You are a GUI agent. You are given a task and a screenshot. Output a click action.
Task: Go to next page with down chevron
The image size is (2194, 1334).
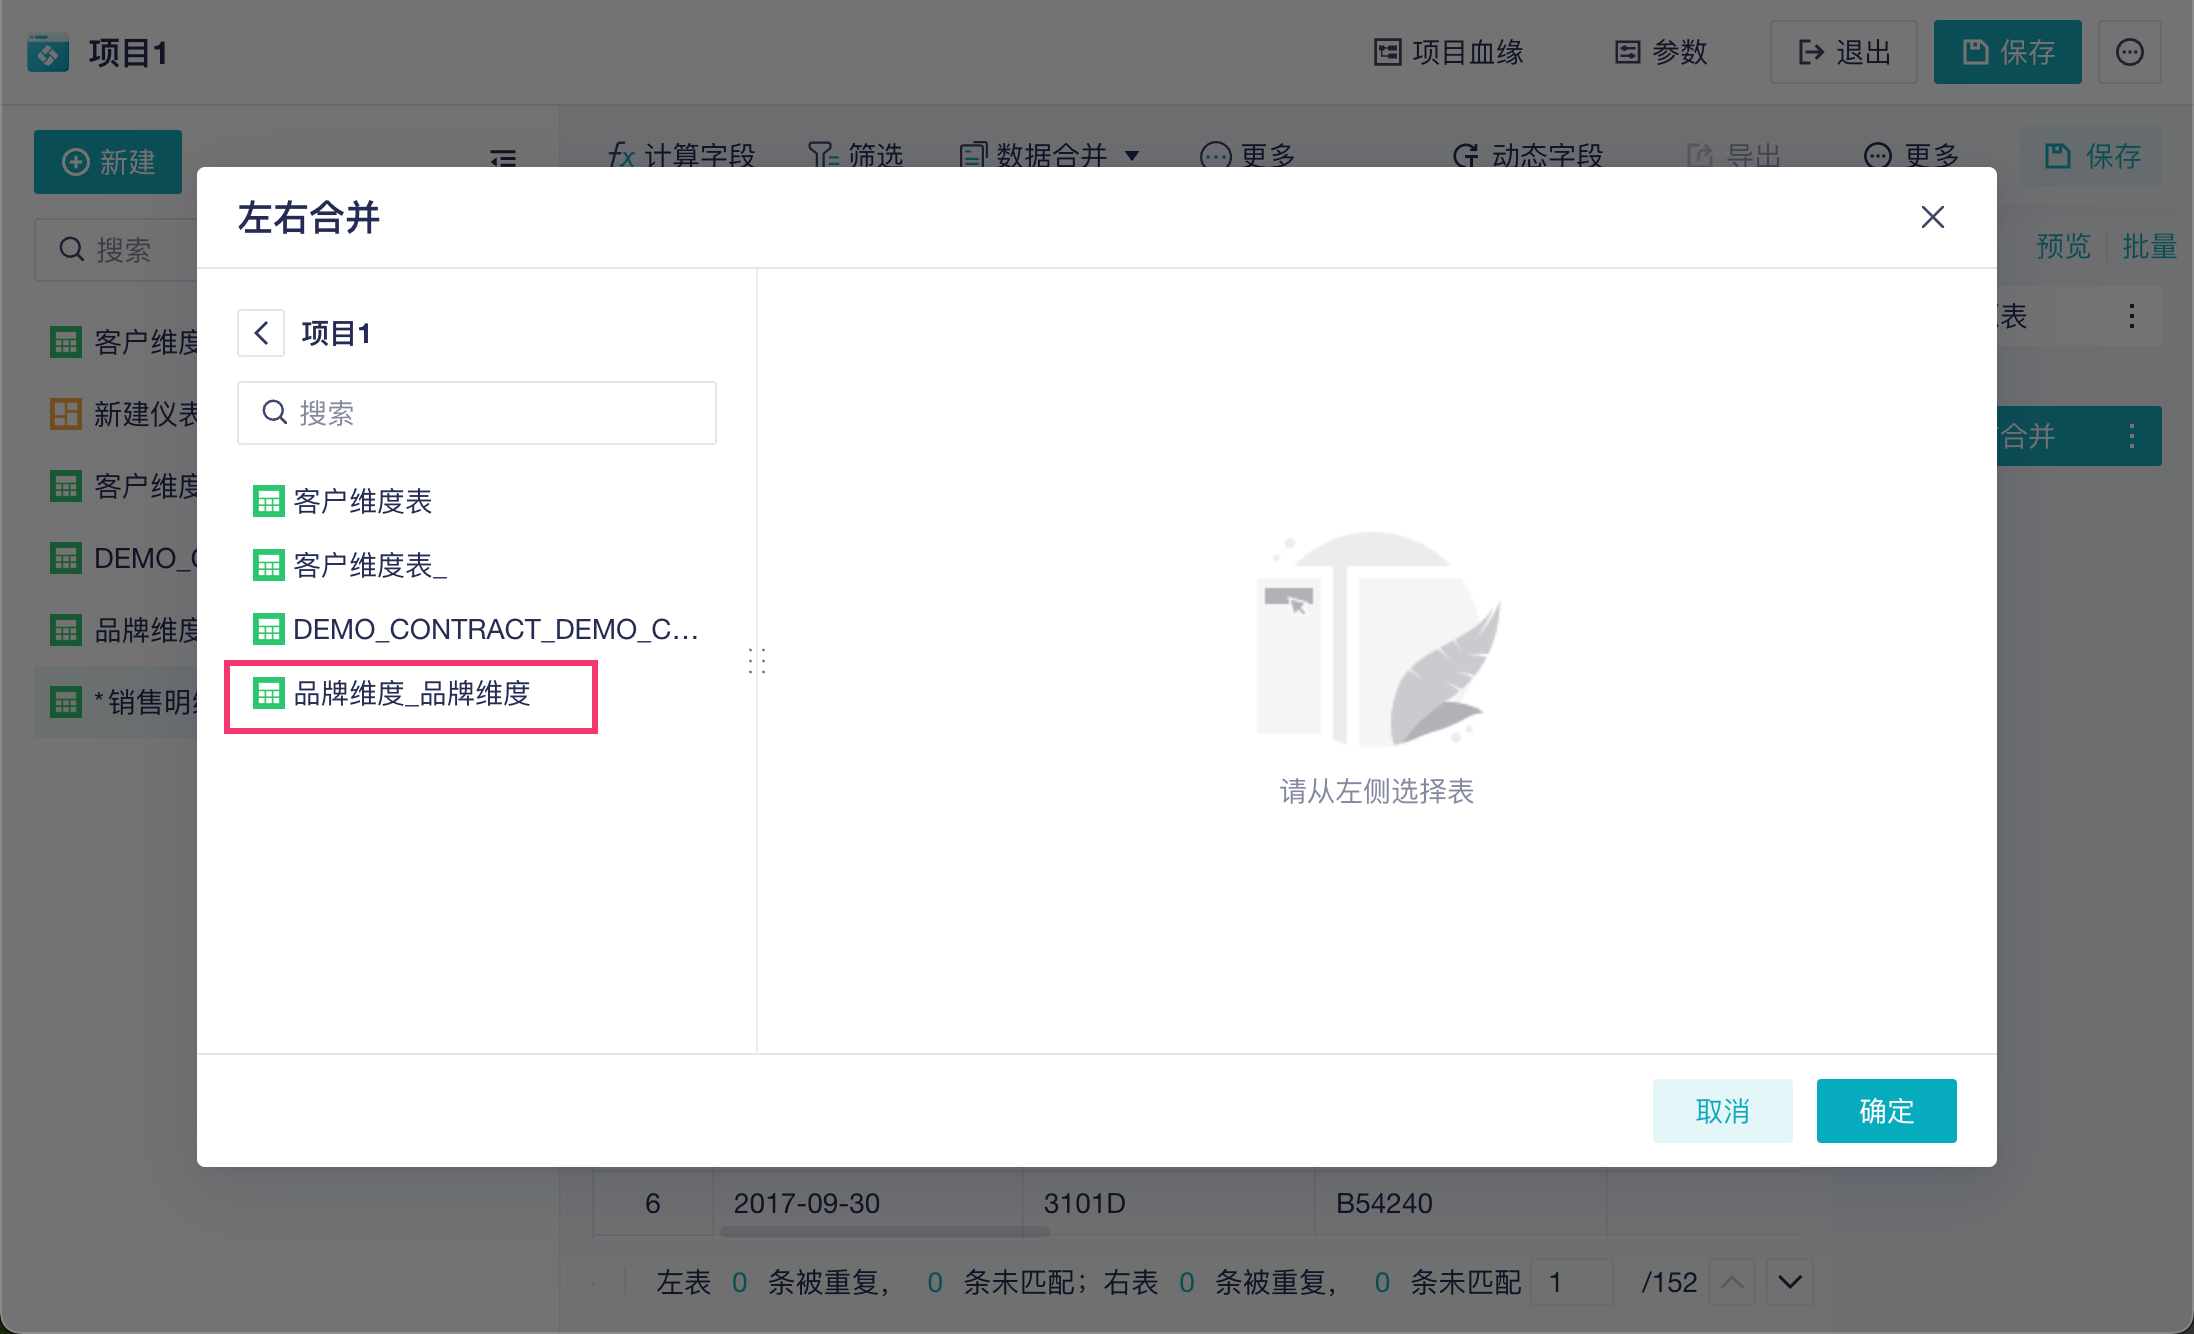coord(1789,1282)
